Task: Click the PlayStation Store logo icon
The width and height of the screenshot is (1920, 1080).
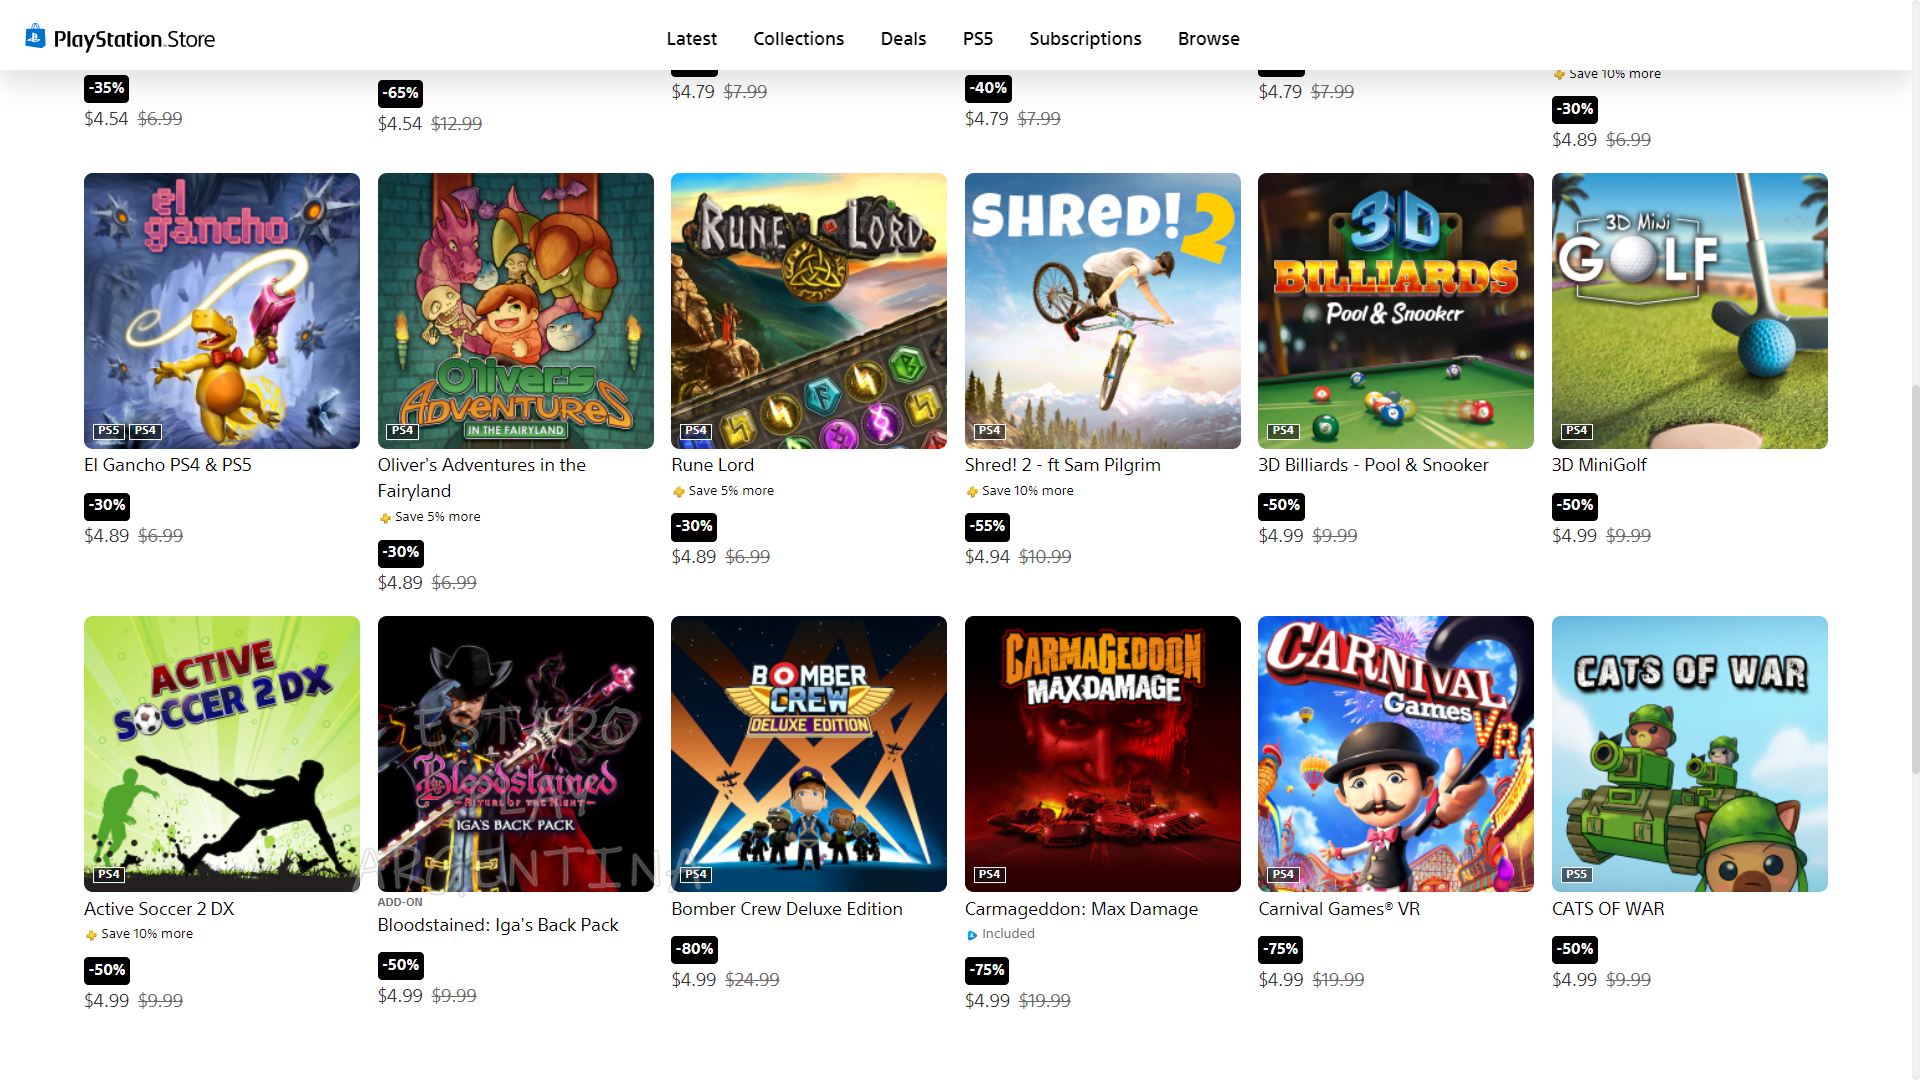Action: [x=36, y=37]
